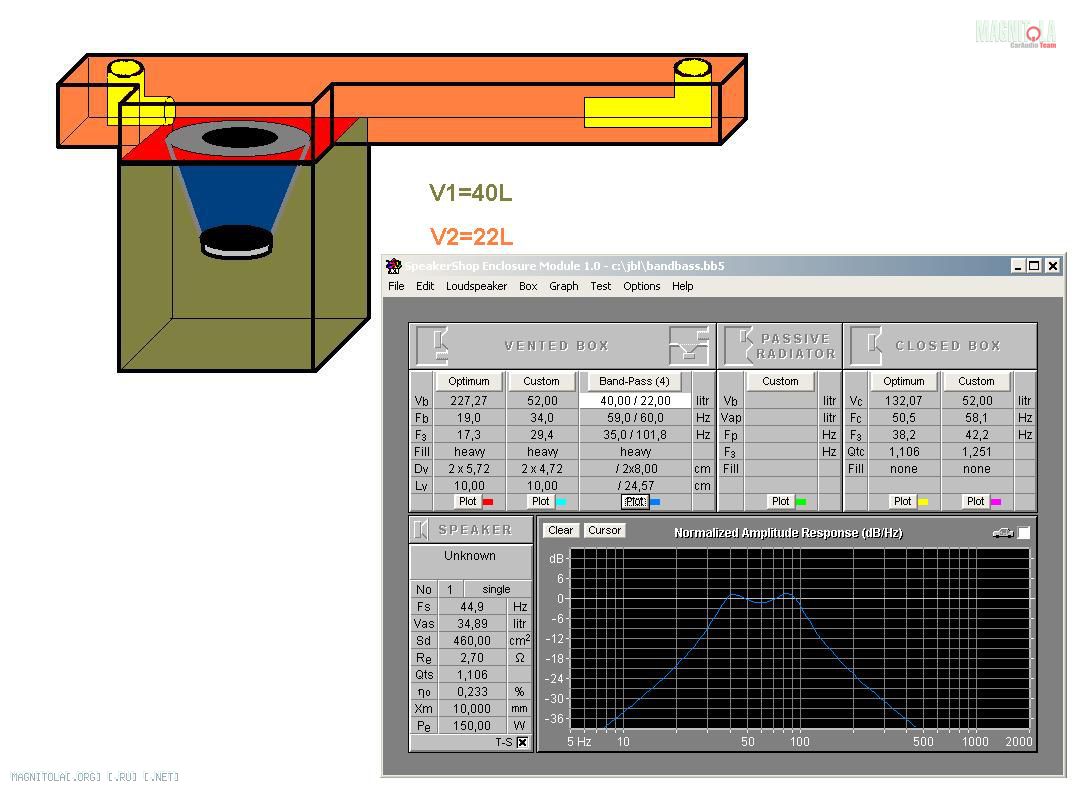Open the Graph menu

click(563, 286)
